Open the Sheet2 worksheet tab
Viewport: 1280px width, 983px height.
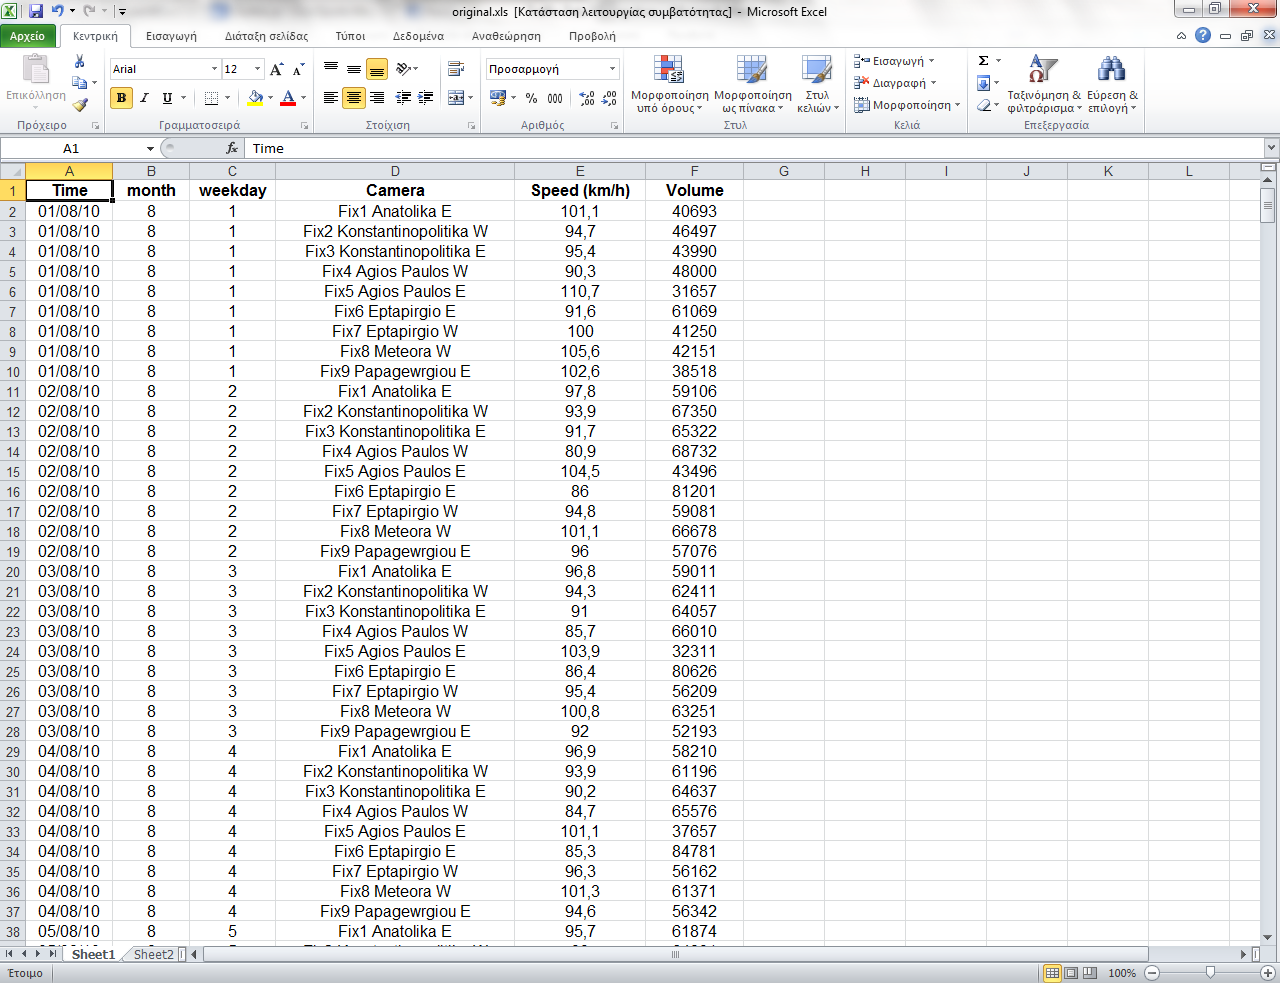(154, 954)
